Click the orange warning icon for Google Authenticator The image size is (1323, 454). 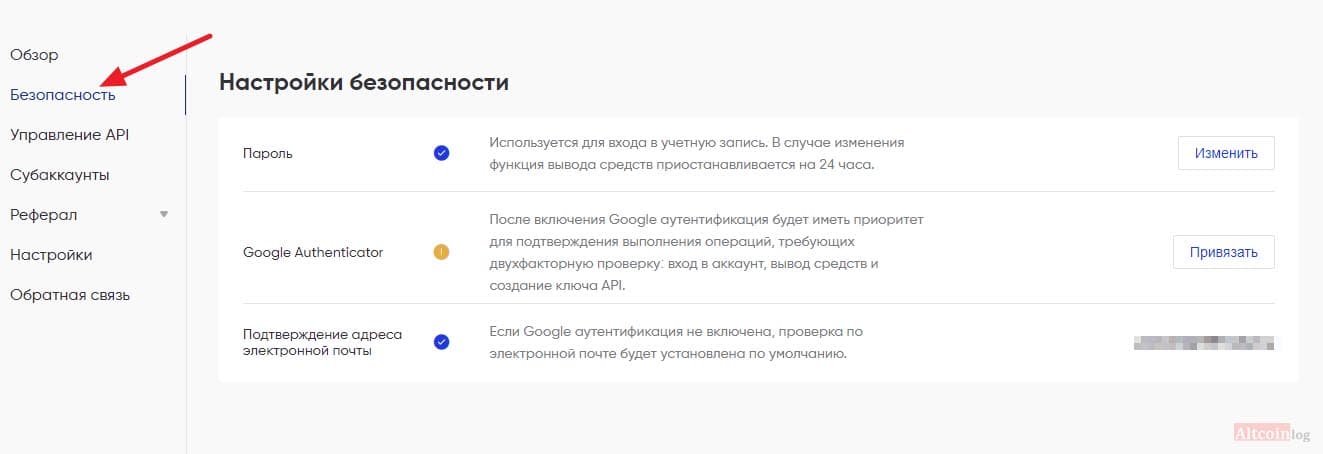[441, 252]
